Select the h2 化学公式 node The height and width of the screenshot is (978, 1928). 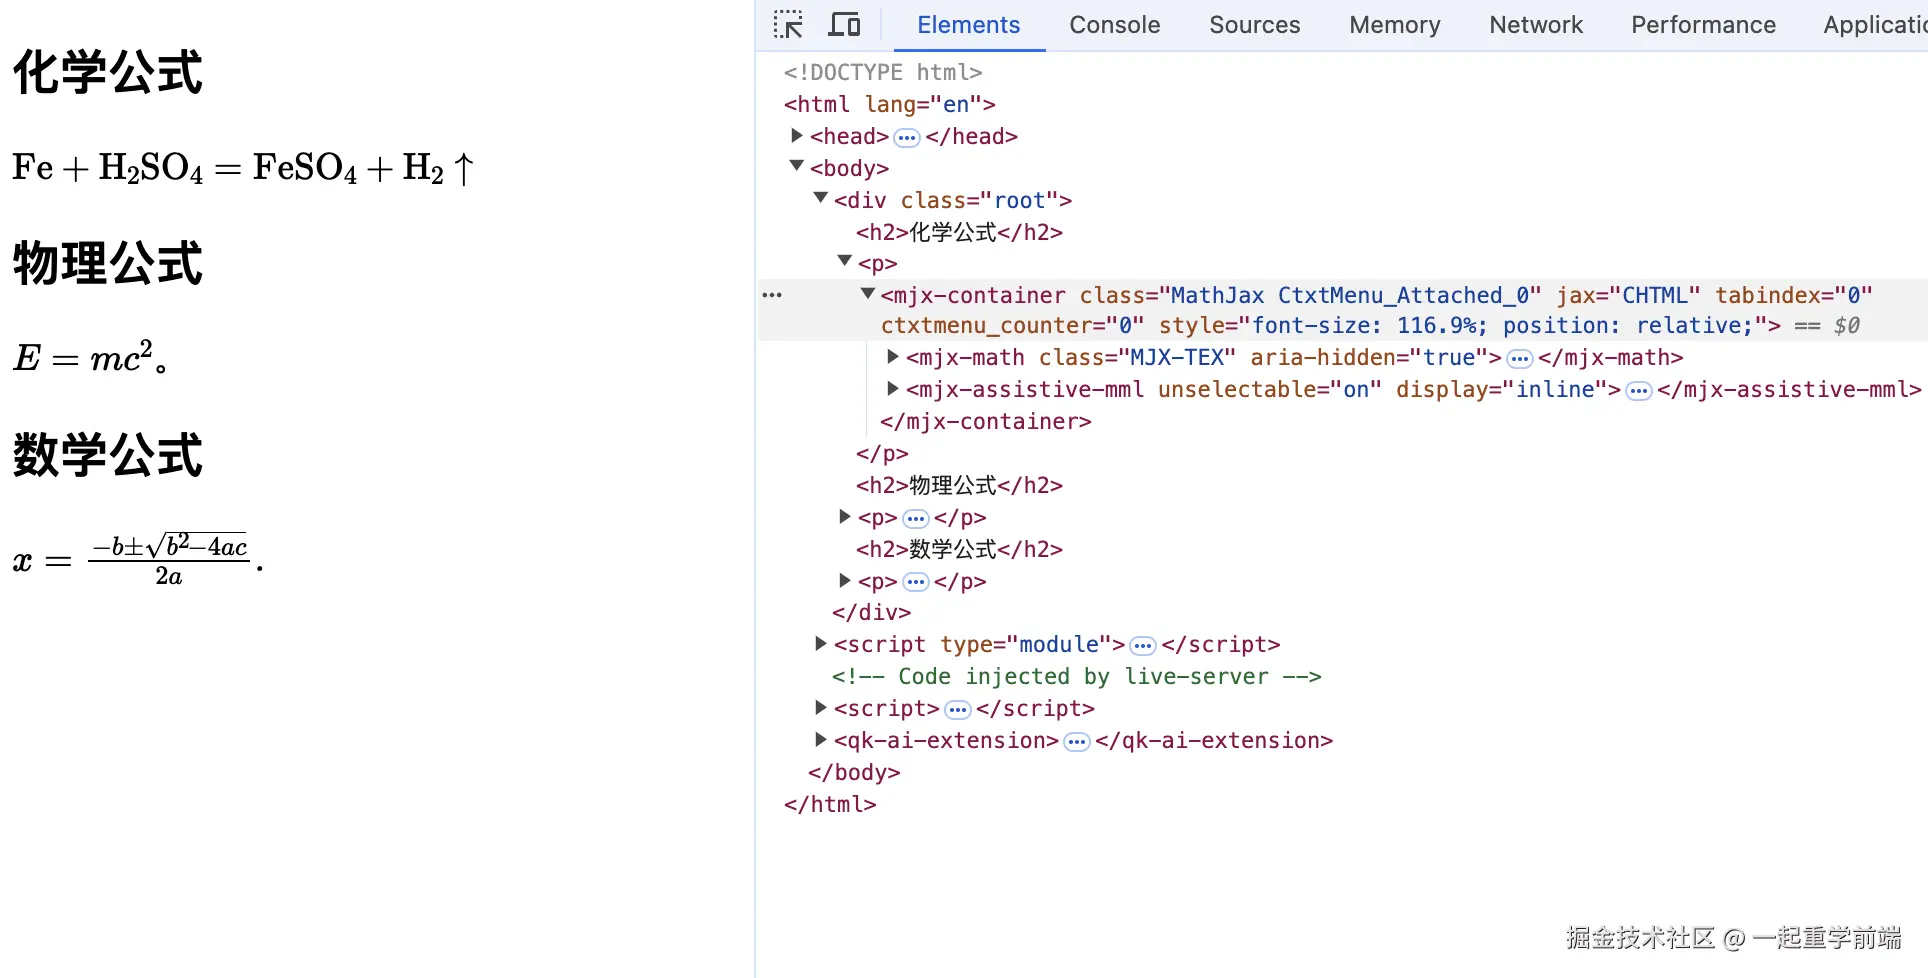pyautogui.click(x=959, y=232)
